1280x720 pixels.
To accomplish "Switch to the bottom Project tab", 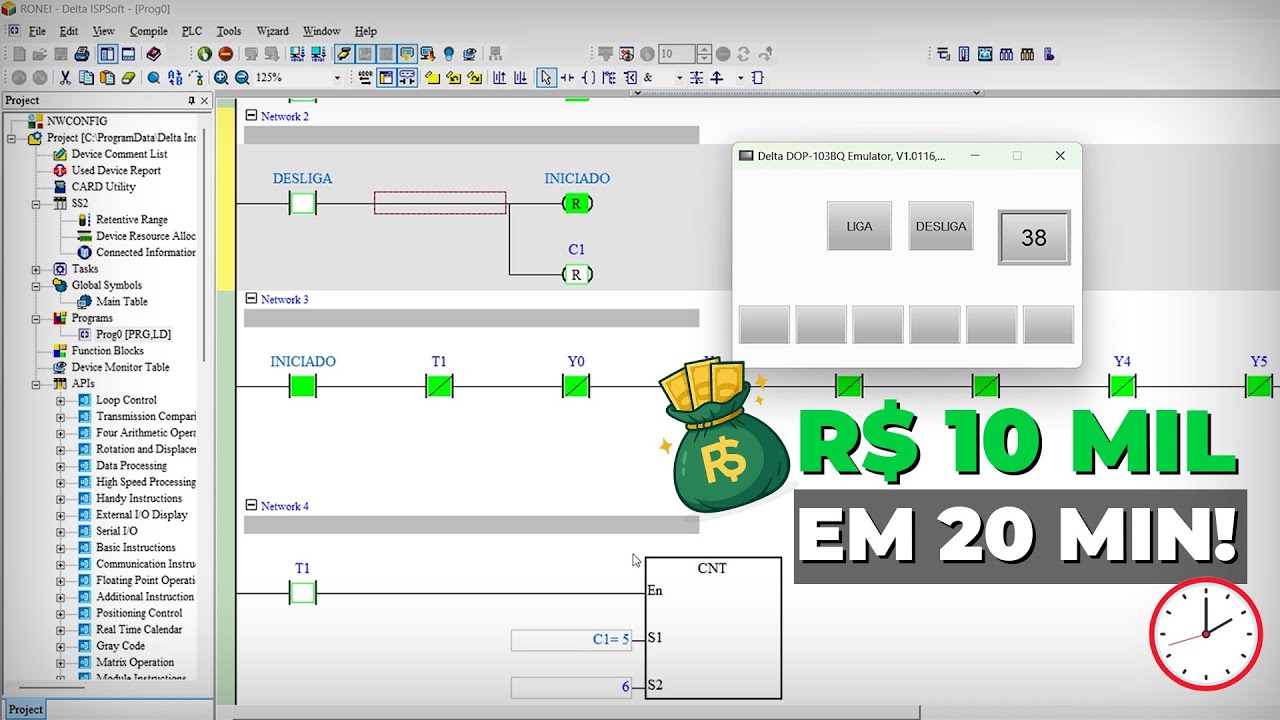I will [25, 709].
